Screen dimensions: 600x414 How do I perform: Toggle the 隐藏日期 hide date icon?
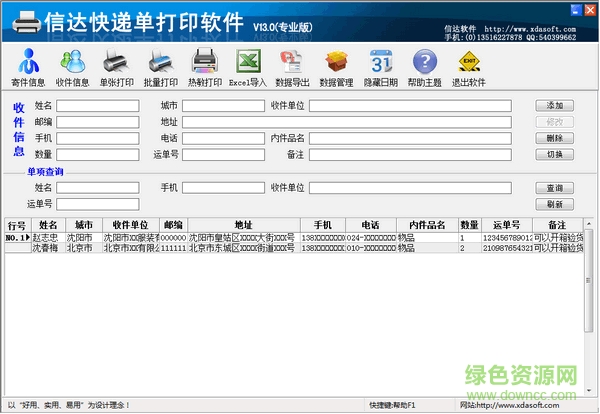(380, 67)
